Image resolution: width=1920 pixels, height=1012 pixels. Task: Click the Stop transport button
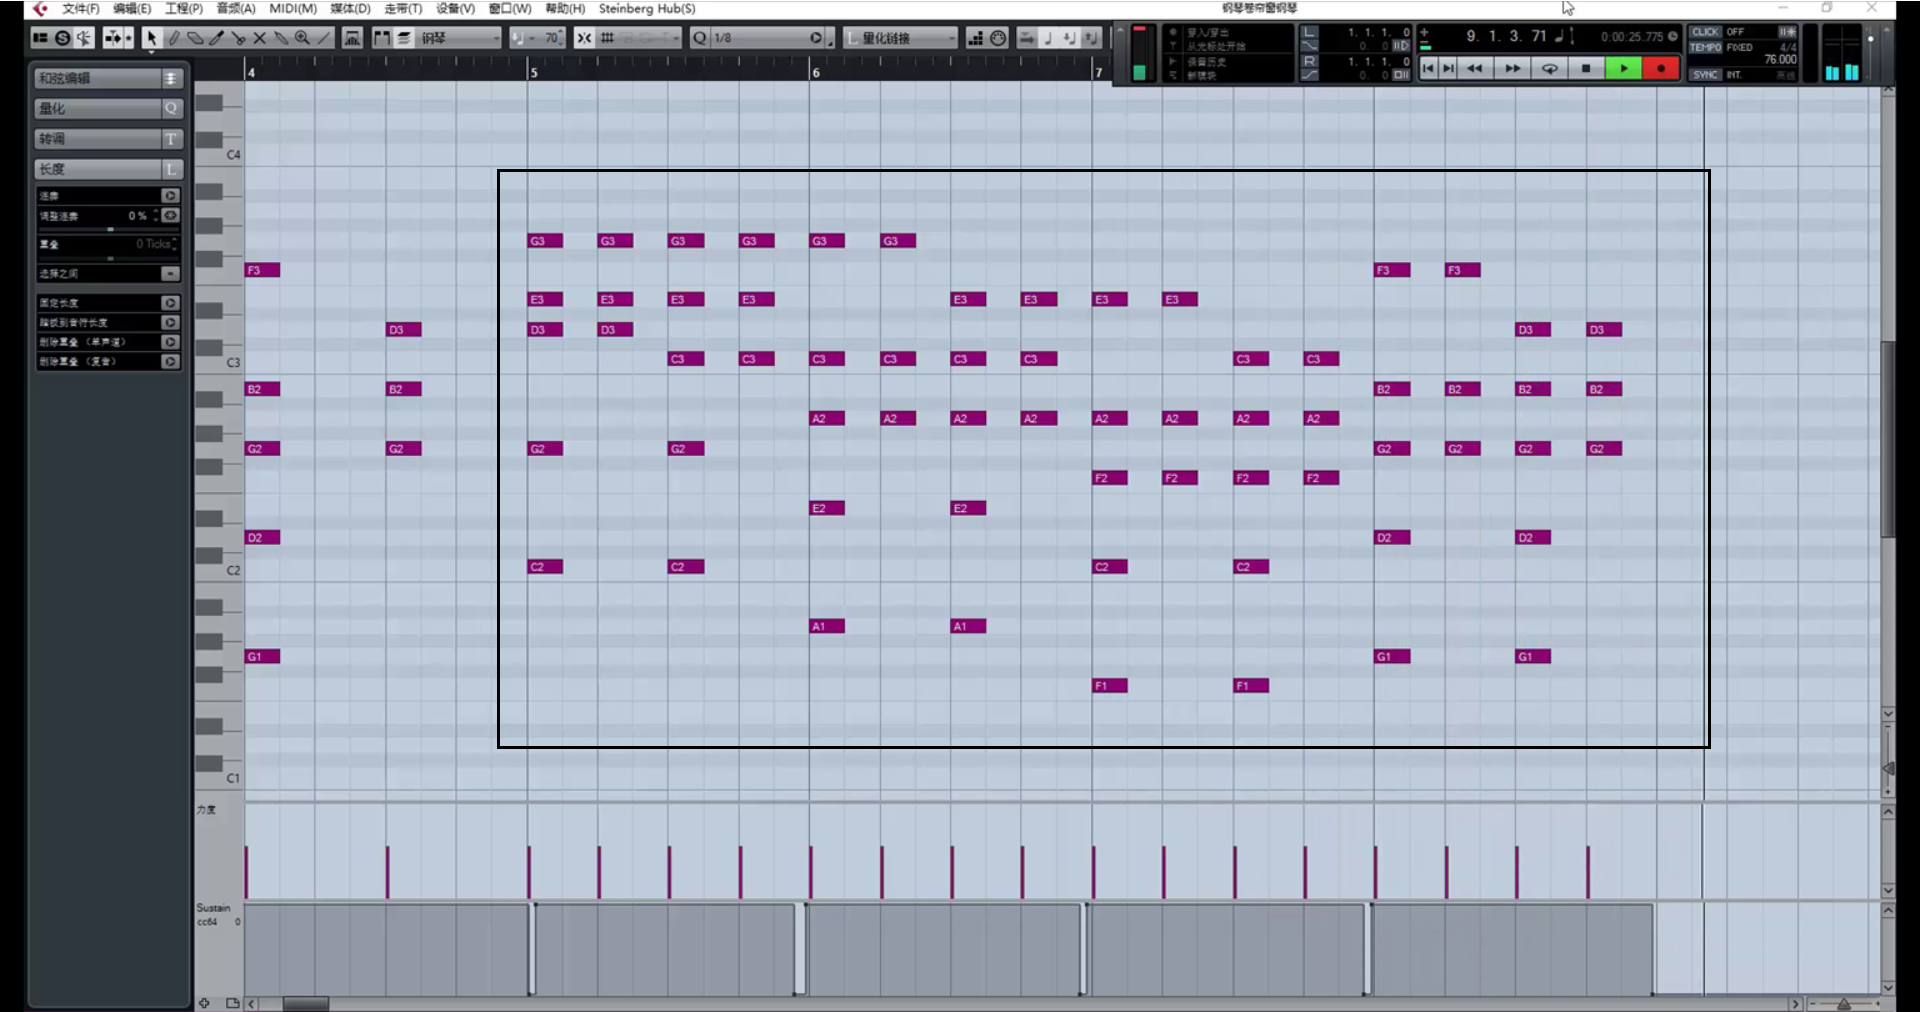click(x=1586, y=68)
